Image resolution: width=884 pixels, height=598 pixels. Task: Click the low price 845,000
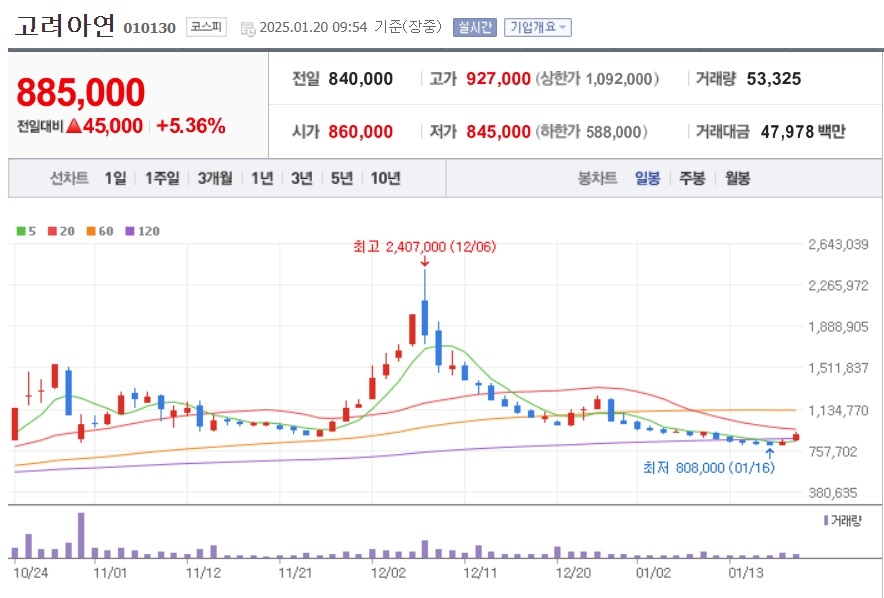[498, 132]
